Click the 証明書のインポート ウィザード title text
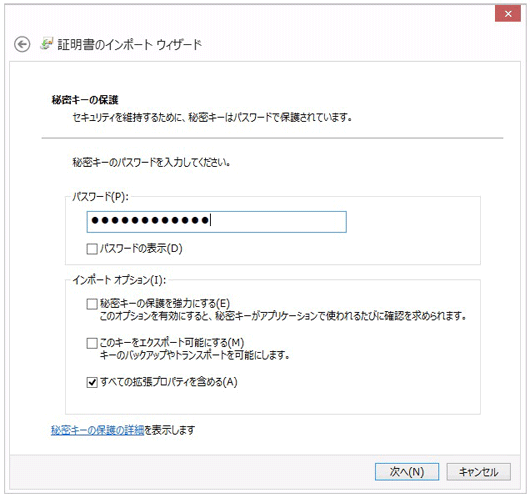This screenshot has height=498, width=530. (x=129, y=44)
